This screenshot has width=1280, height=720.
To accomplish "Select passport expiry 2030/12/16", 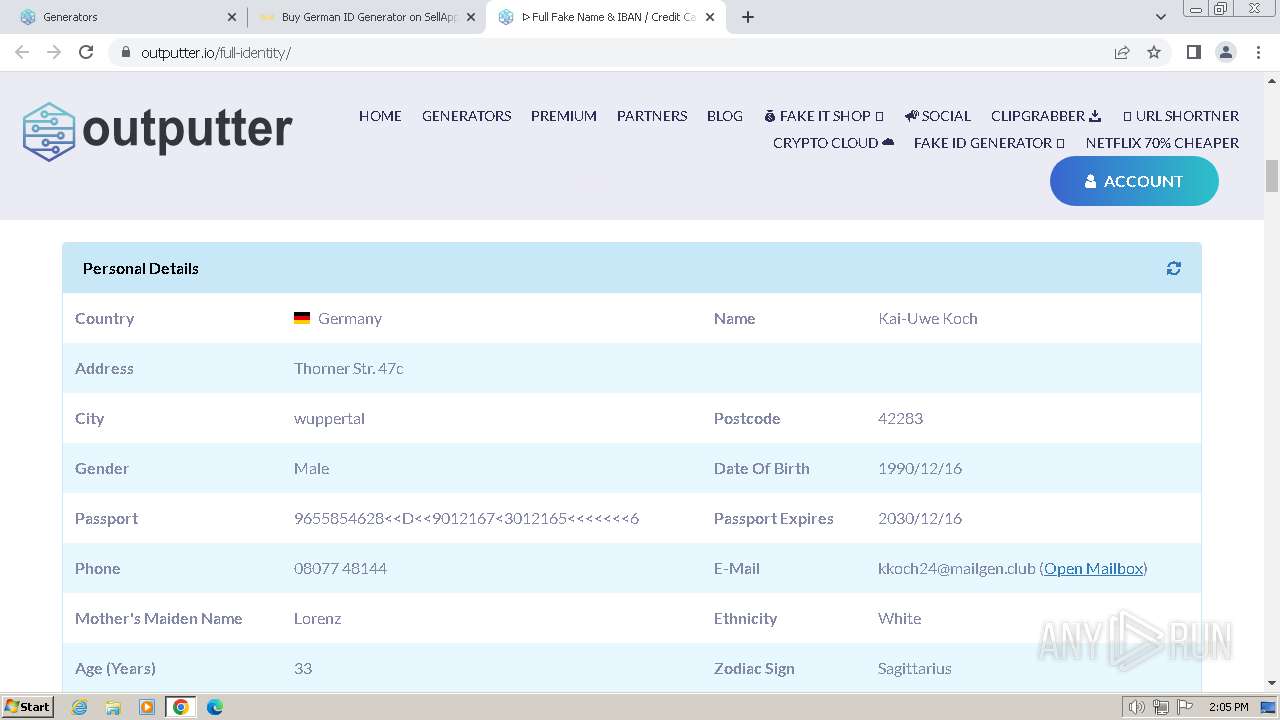I will tap(920, 518).
